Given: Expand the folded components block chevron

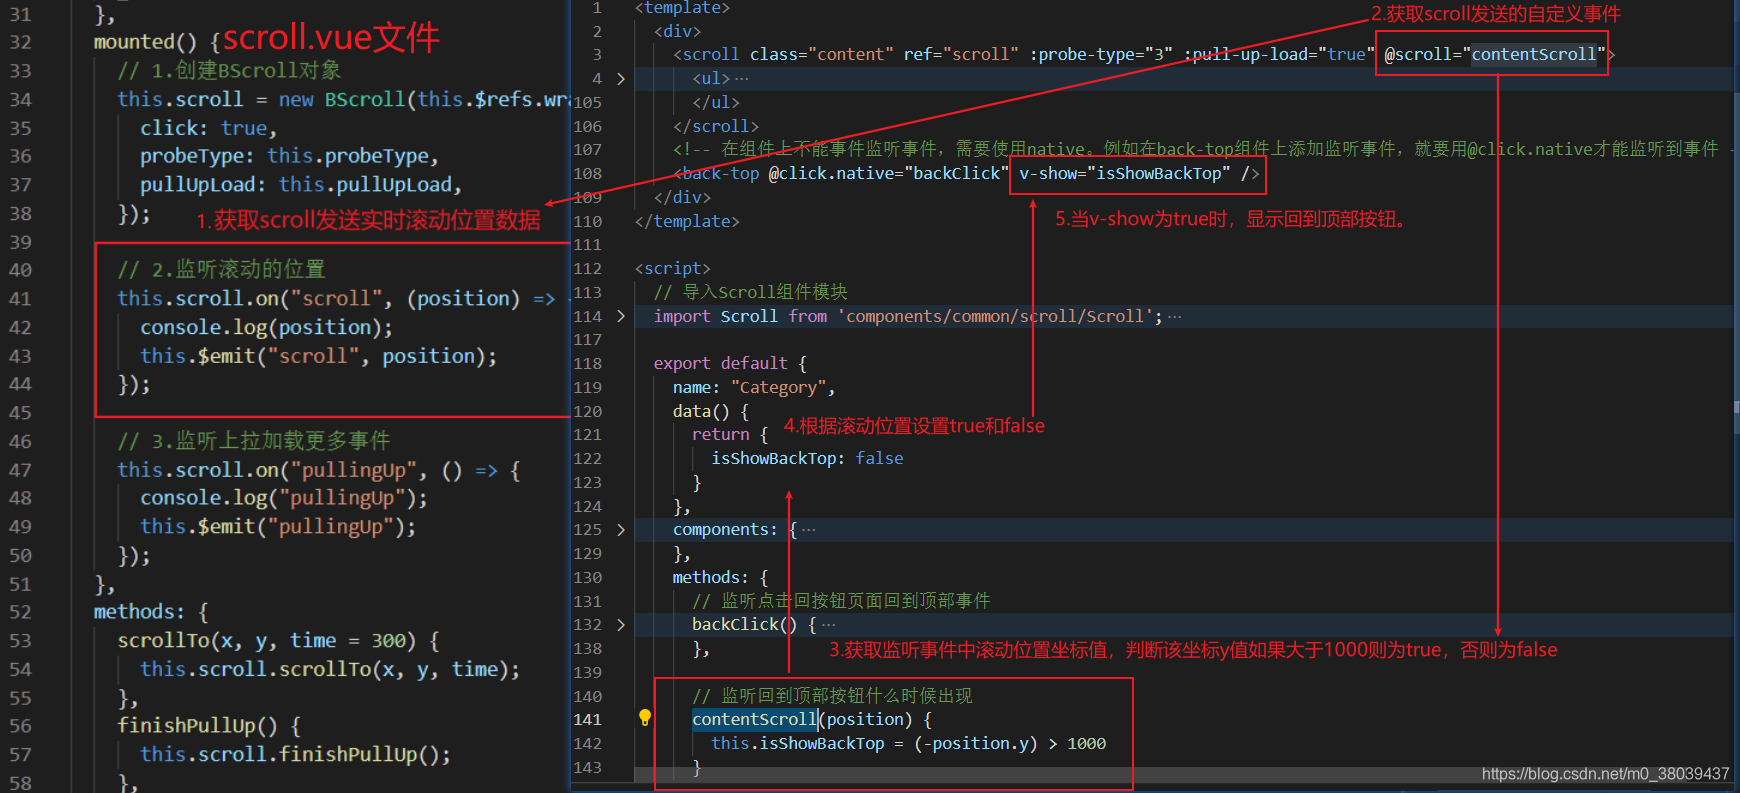Looking at the screenshot, I should coord(621,530).
